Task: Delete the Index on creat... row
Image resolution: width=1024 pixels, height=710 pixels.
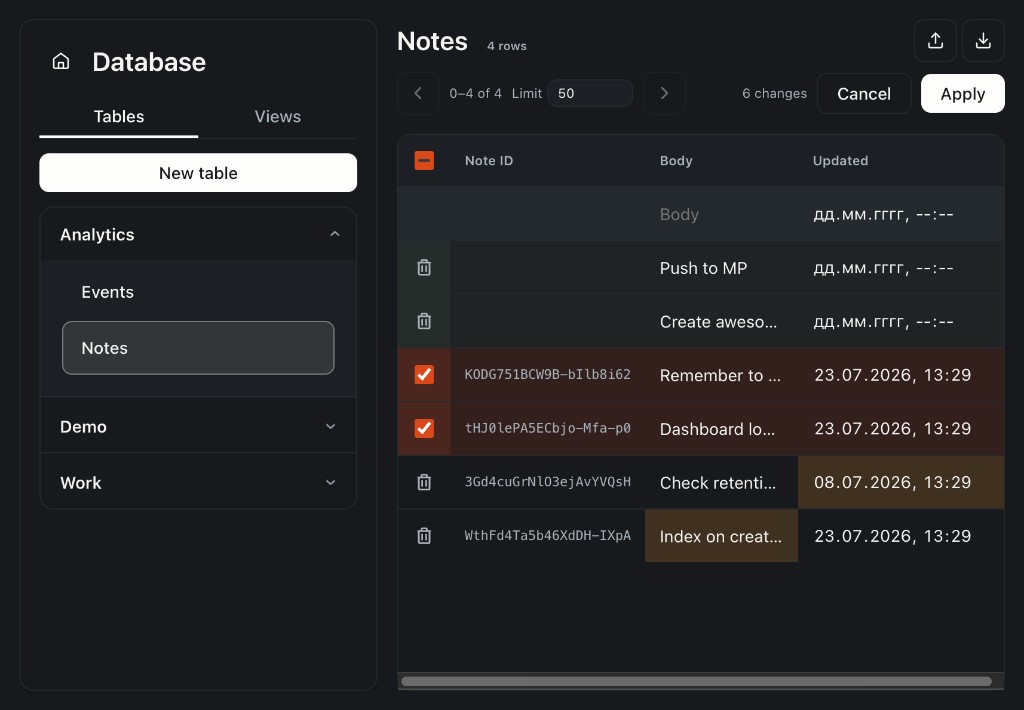Action: coord(424,536)
